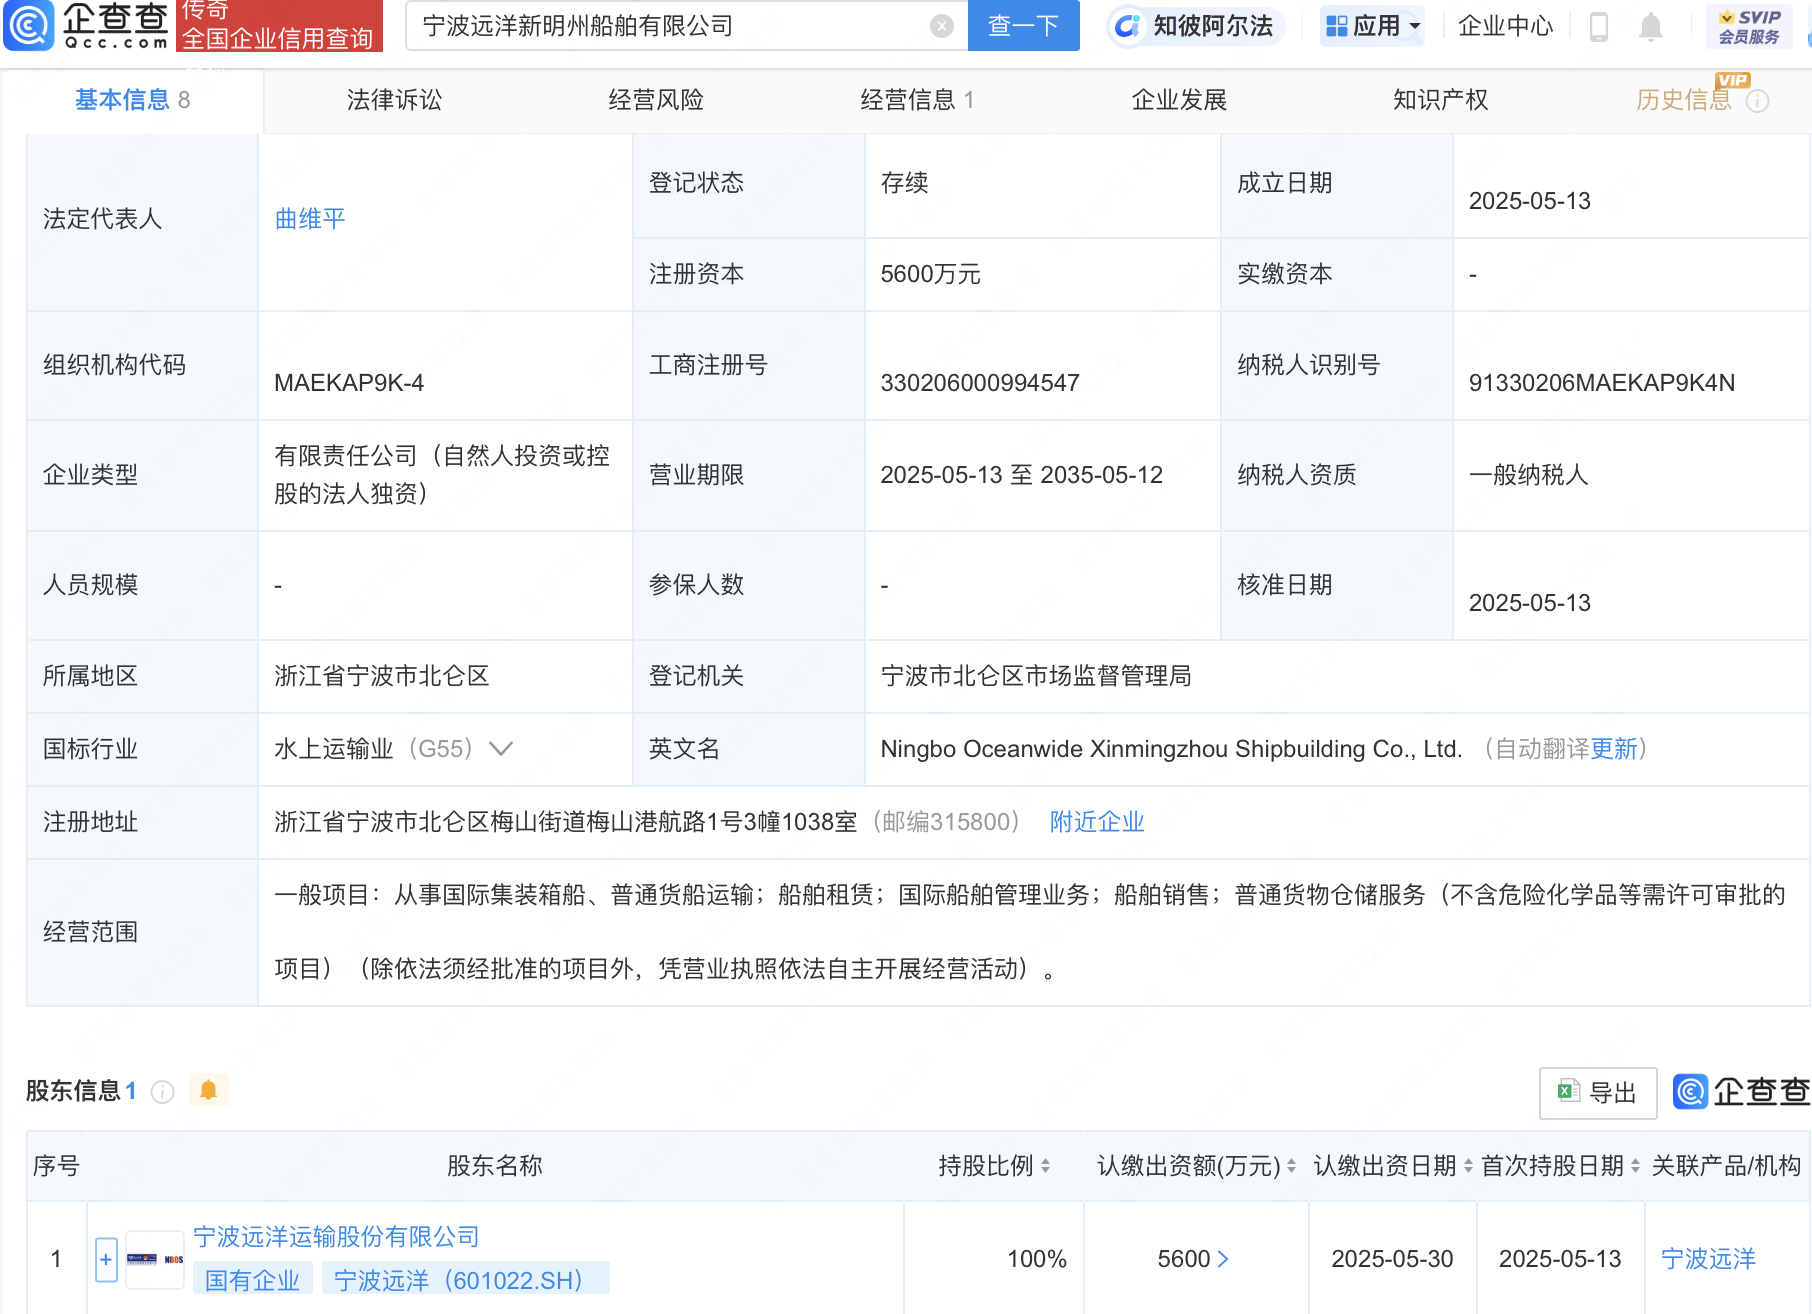The width and height of the screenshot is (1812, 1314).
Task: Open the mobile app phone icon
Action: point(1598,26)
